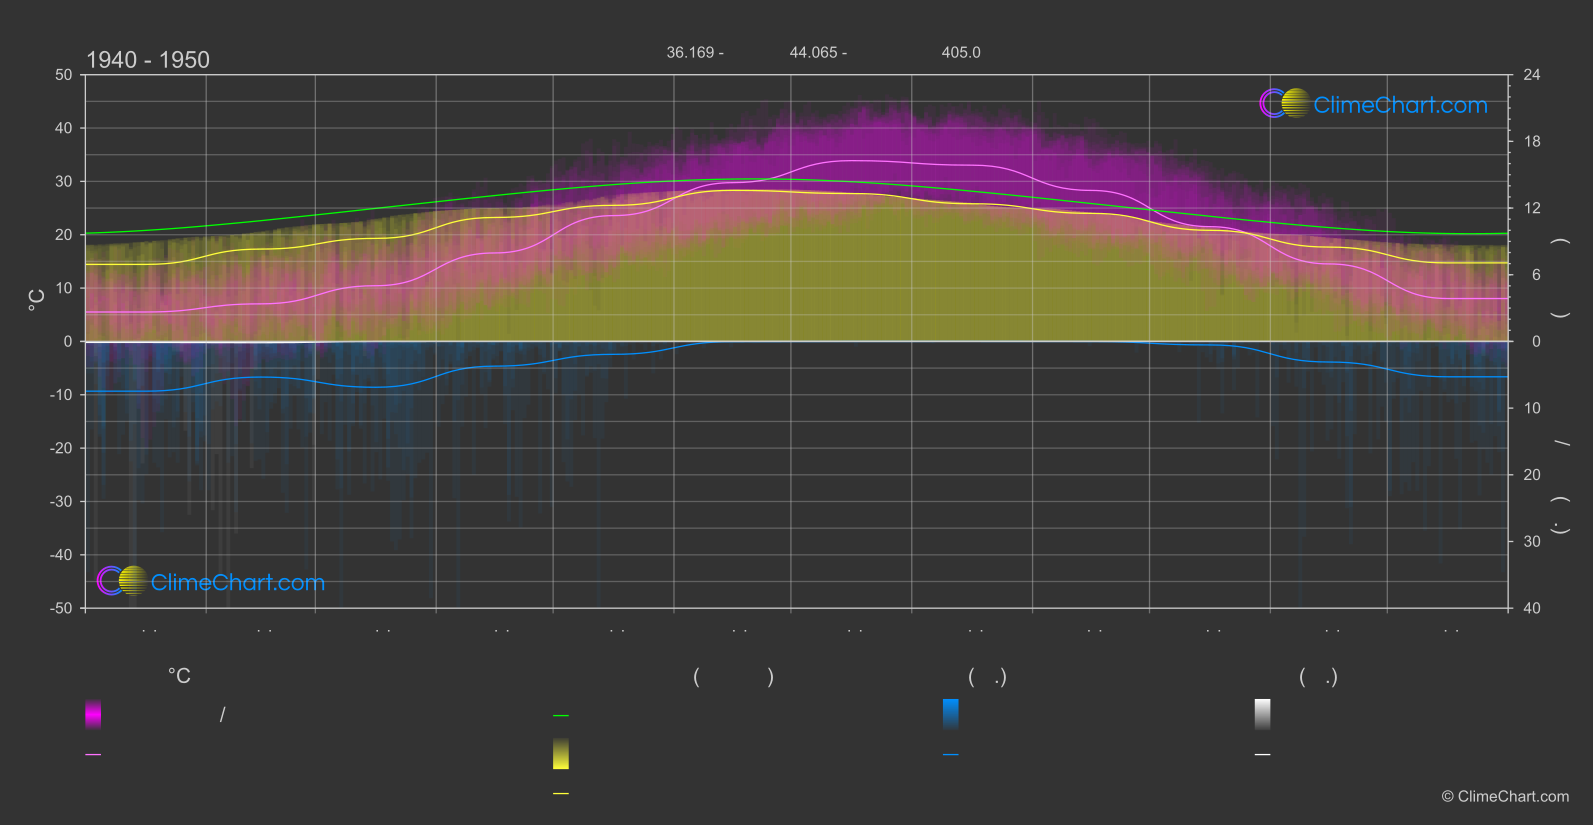The height and width of the screenshot is (825, 1593).
Task: Click the ClimeChart.com logo at top right
Action: [1373, 104]
